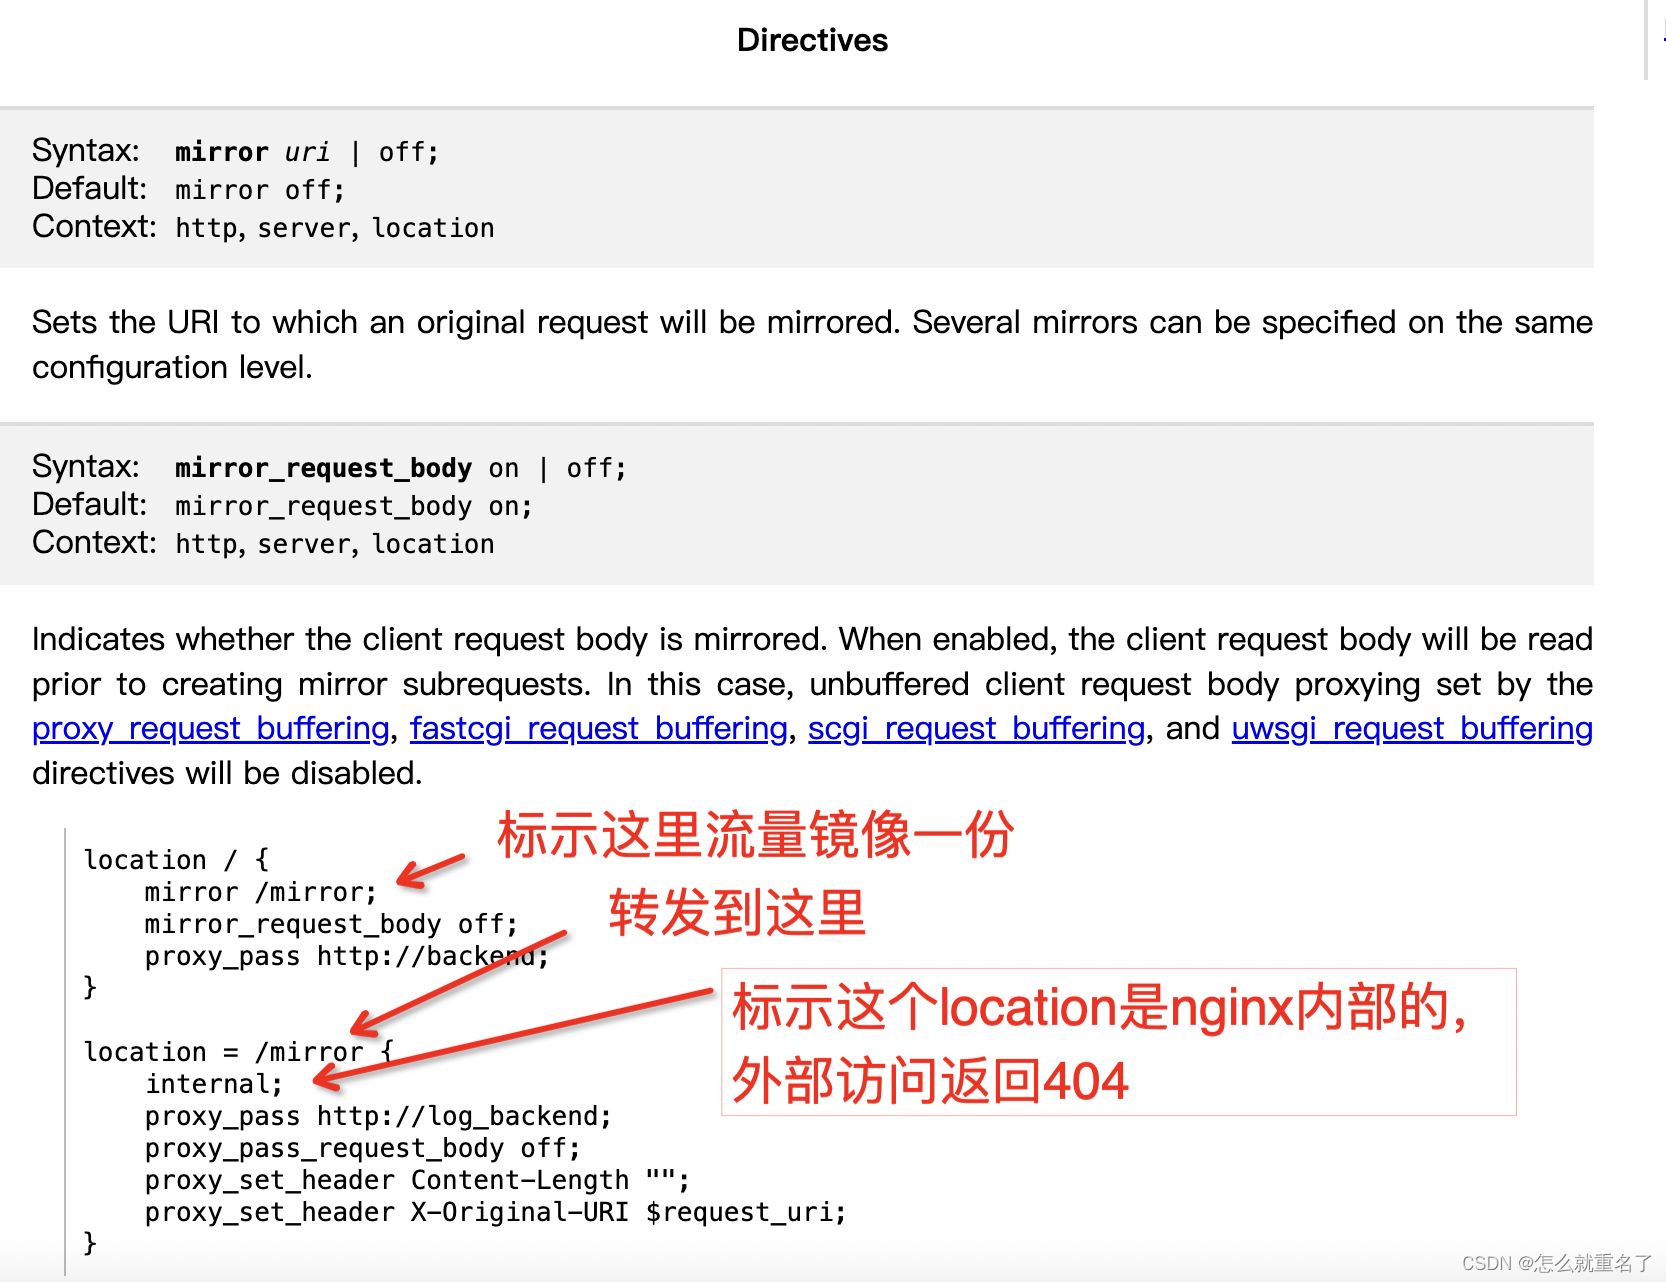The width and height of the screenshot is (1666, 1282).
Task: Click the 'location / {' code line
Action: click(x=177, y=860)
